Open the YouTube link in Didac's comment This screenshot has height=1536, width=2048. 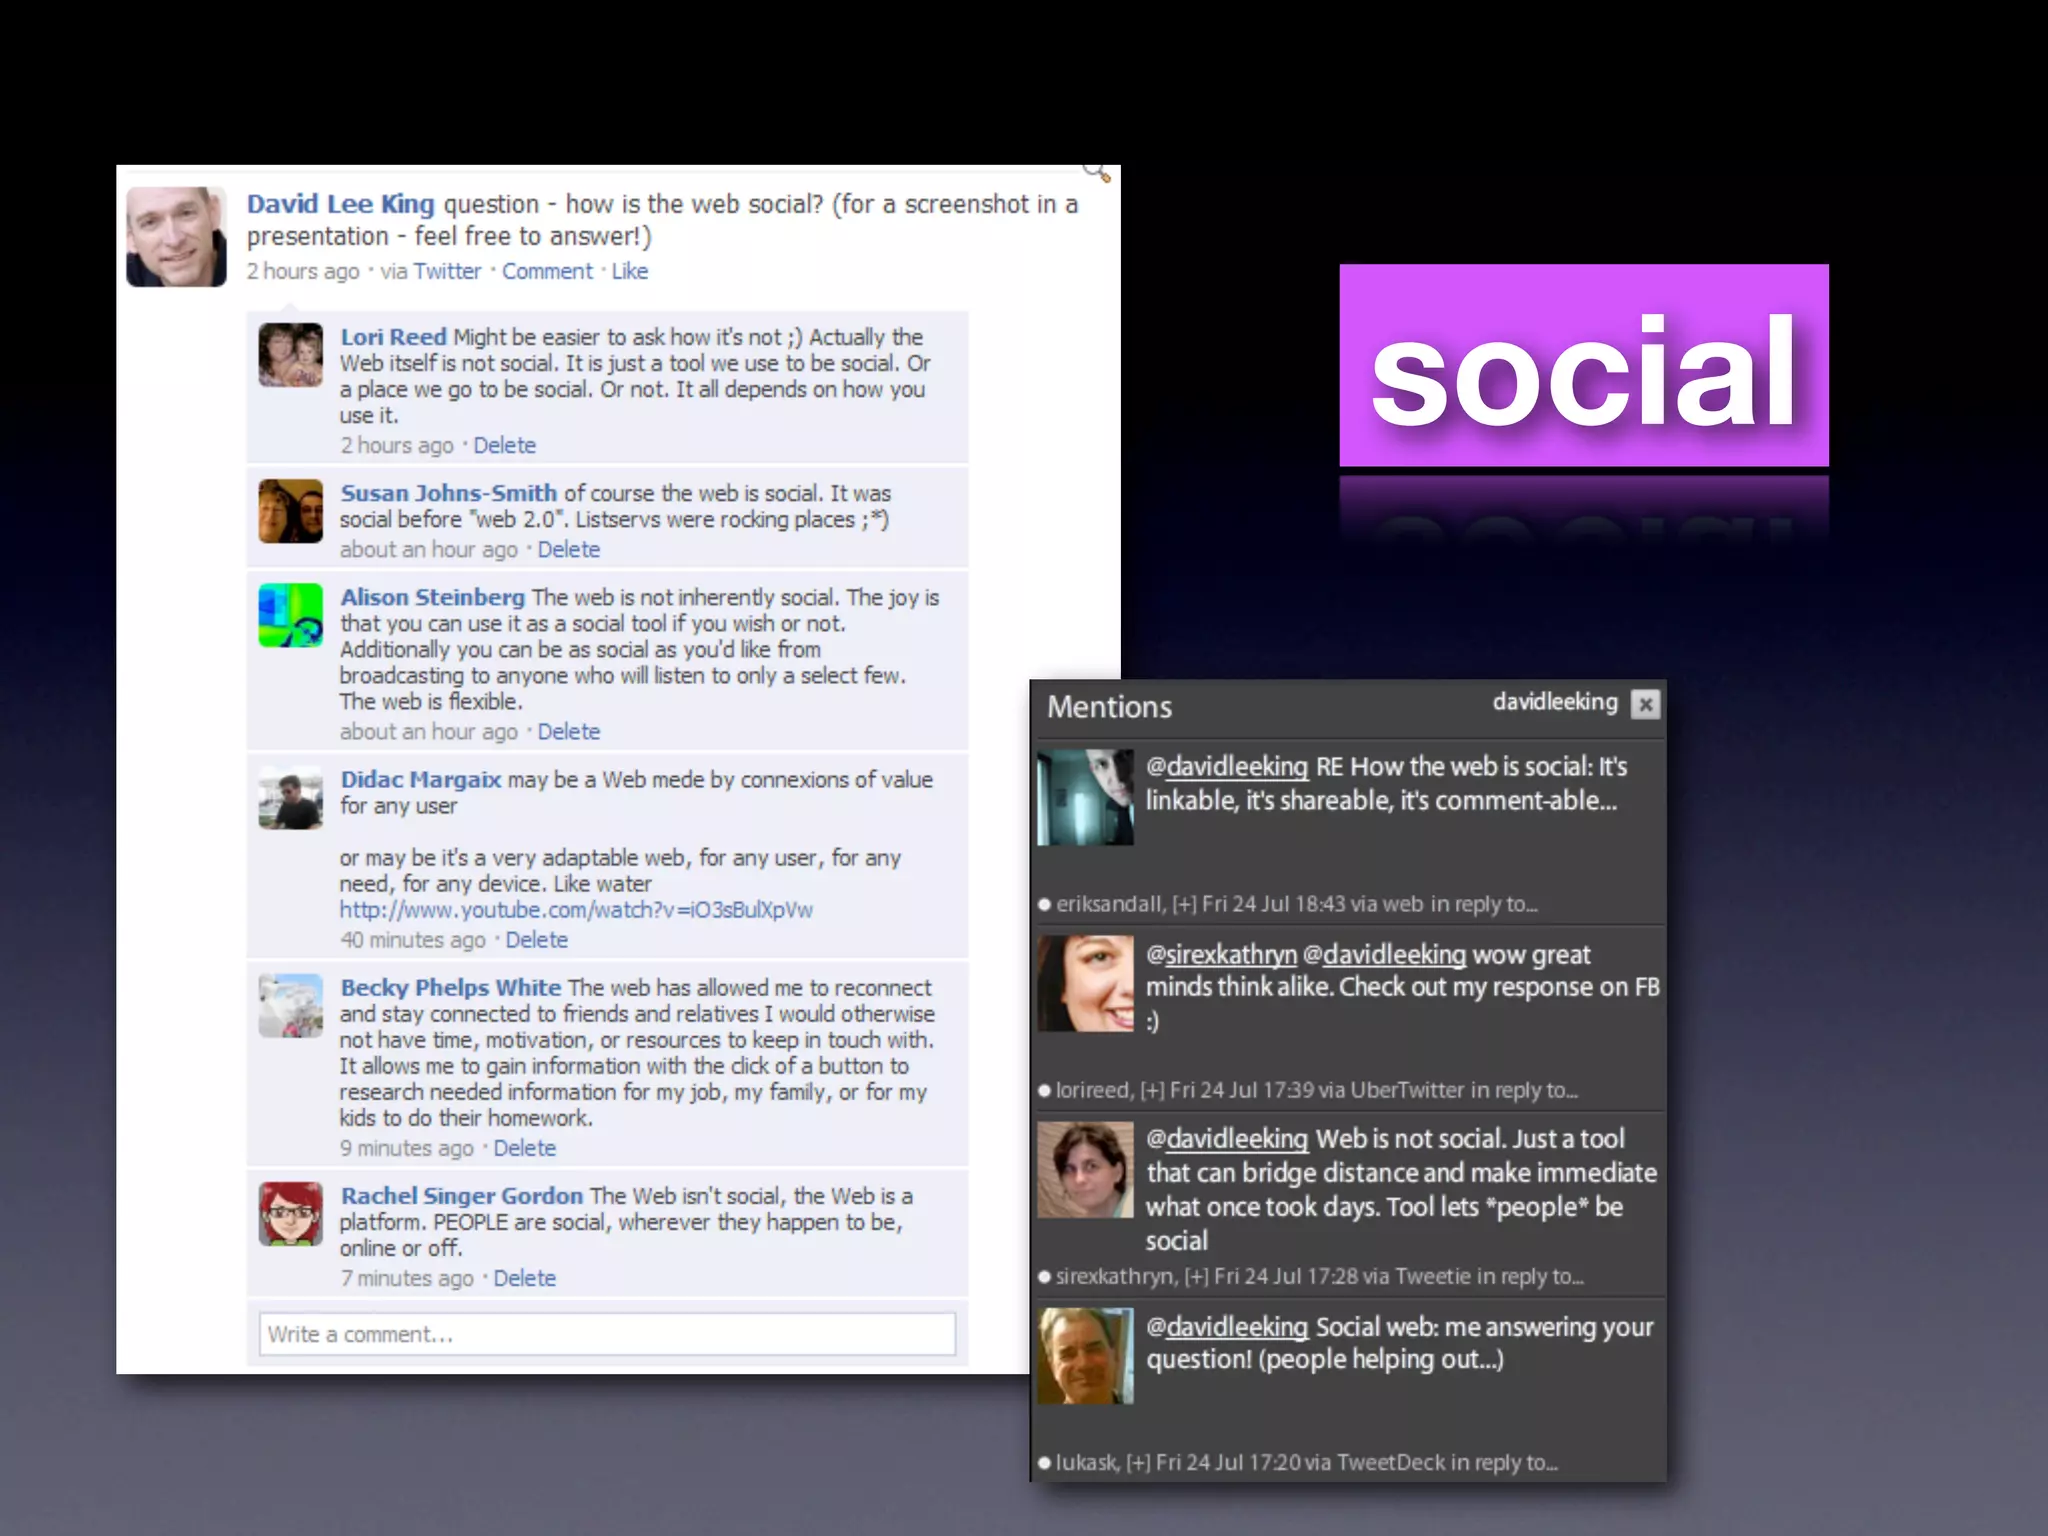(x=576, y=910)
